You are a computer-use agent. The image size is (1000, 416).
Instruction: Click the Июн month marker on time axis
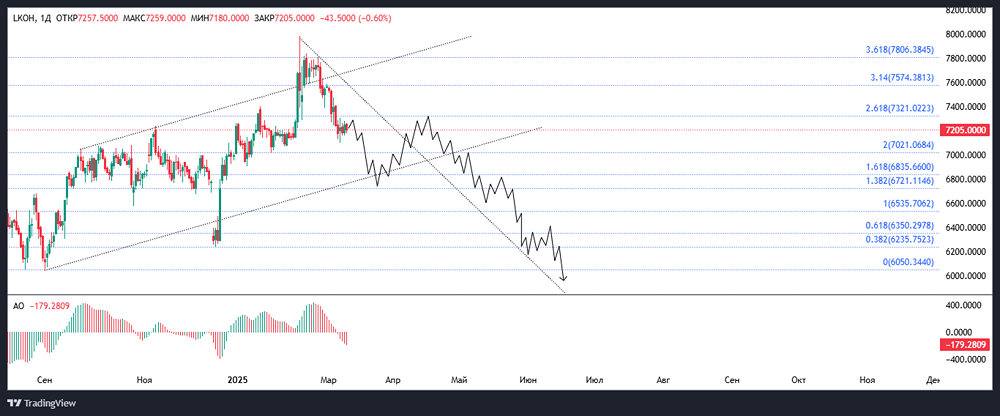point(528,380)
